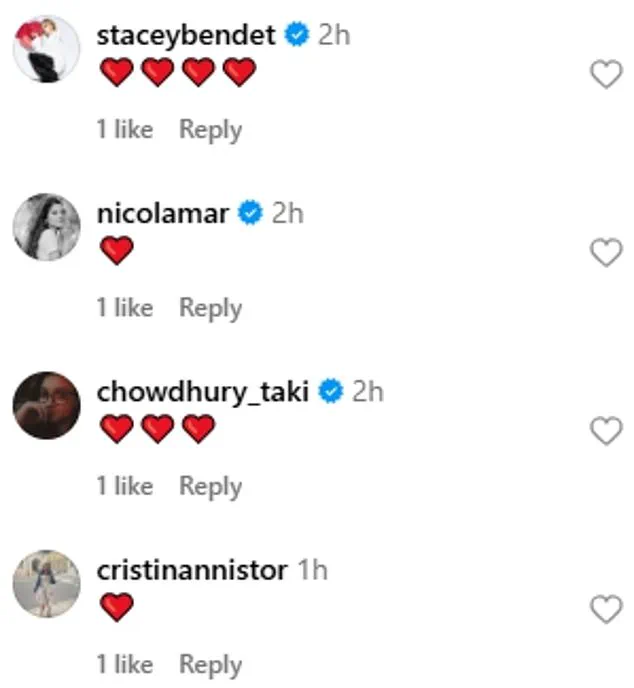Viewport: 634px width, 688px height.
Task: Like nicolamar's comment with the heart
Action: (x=607, y=253)
